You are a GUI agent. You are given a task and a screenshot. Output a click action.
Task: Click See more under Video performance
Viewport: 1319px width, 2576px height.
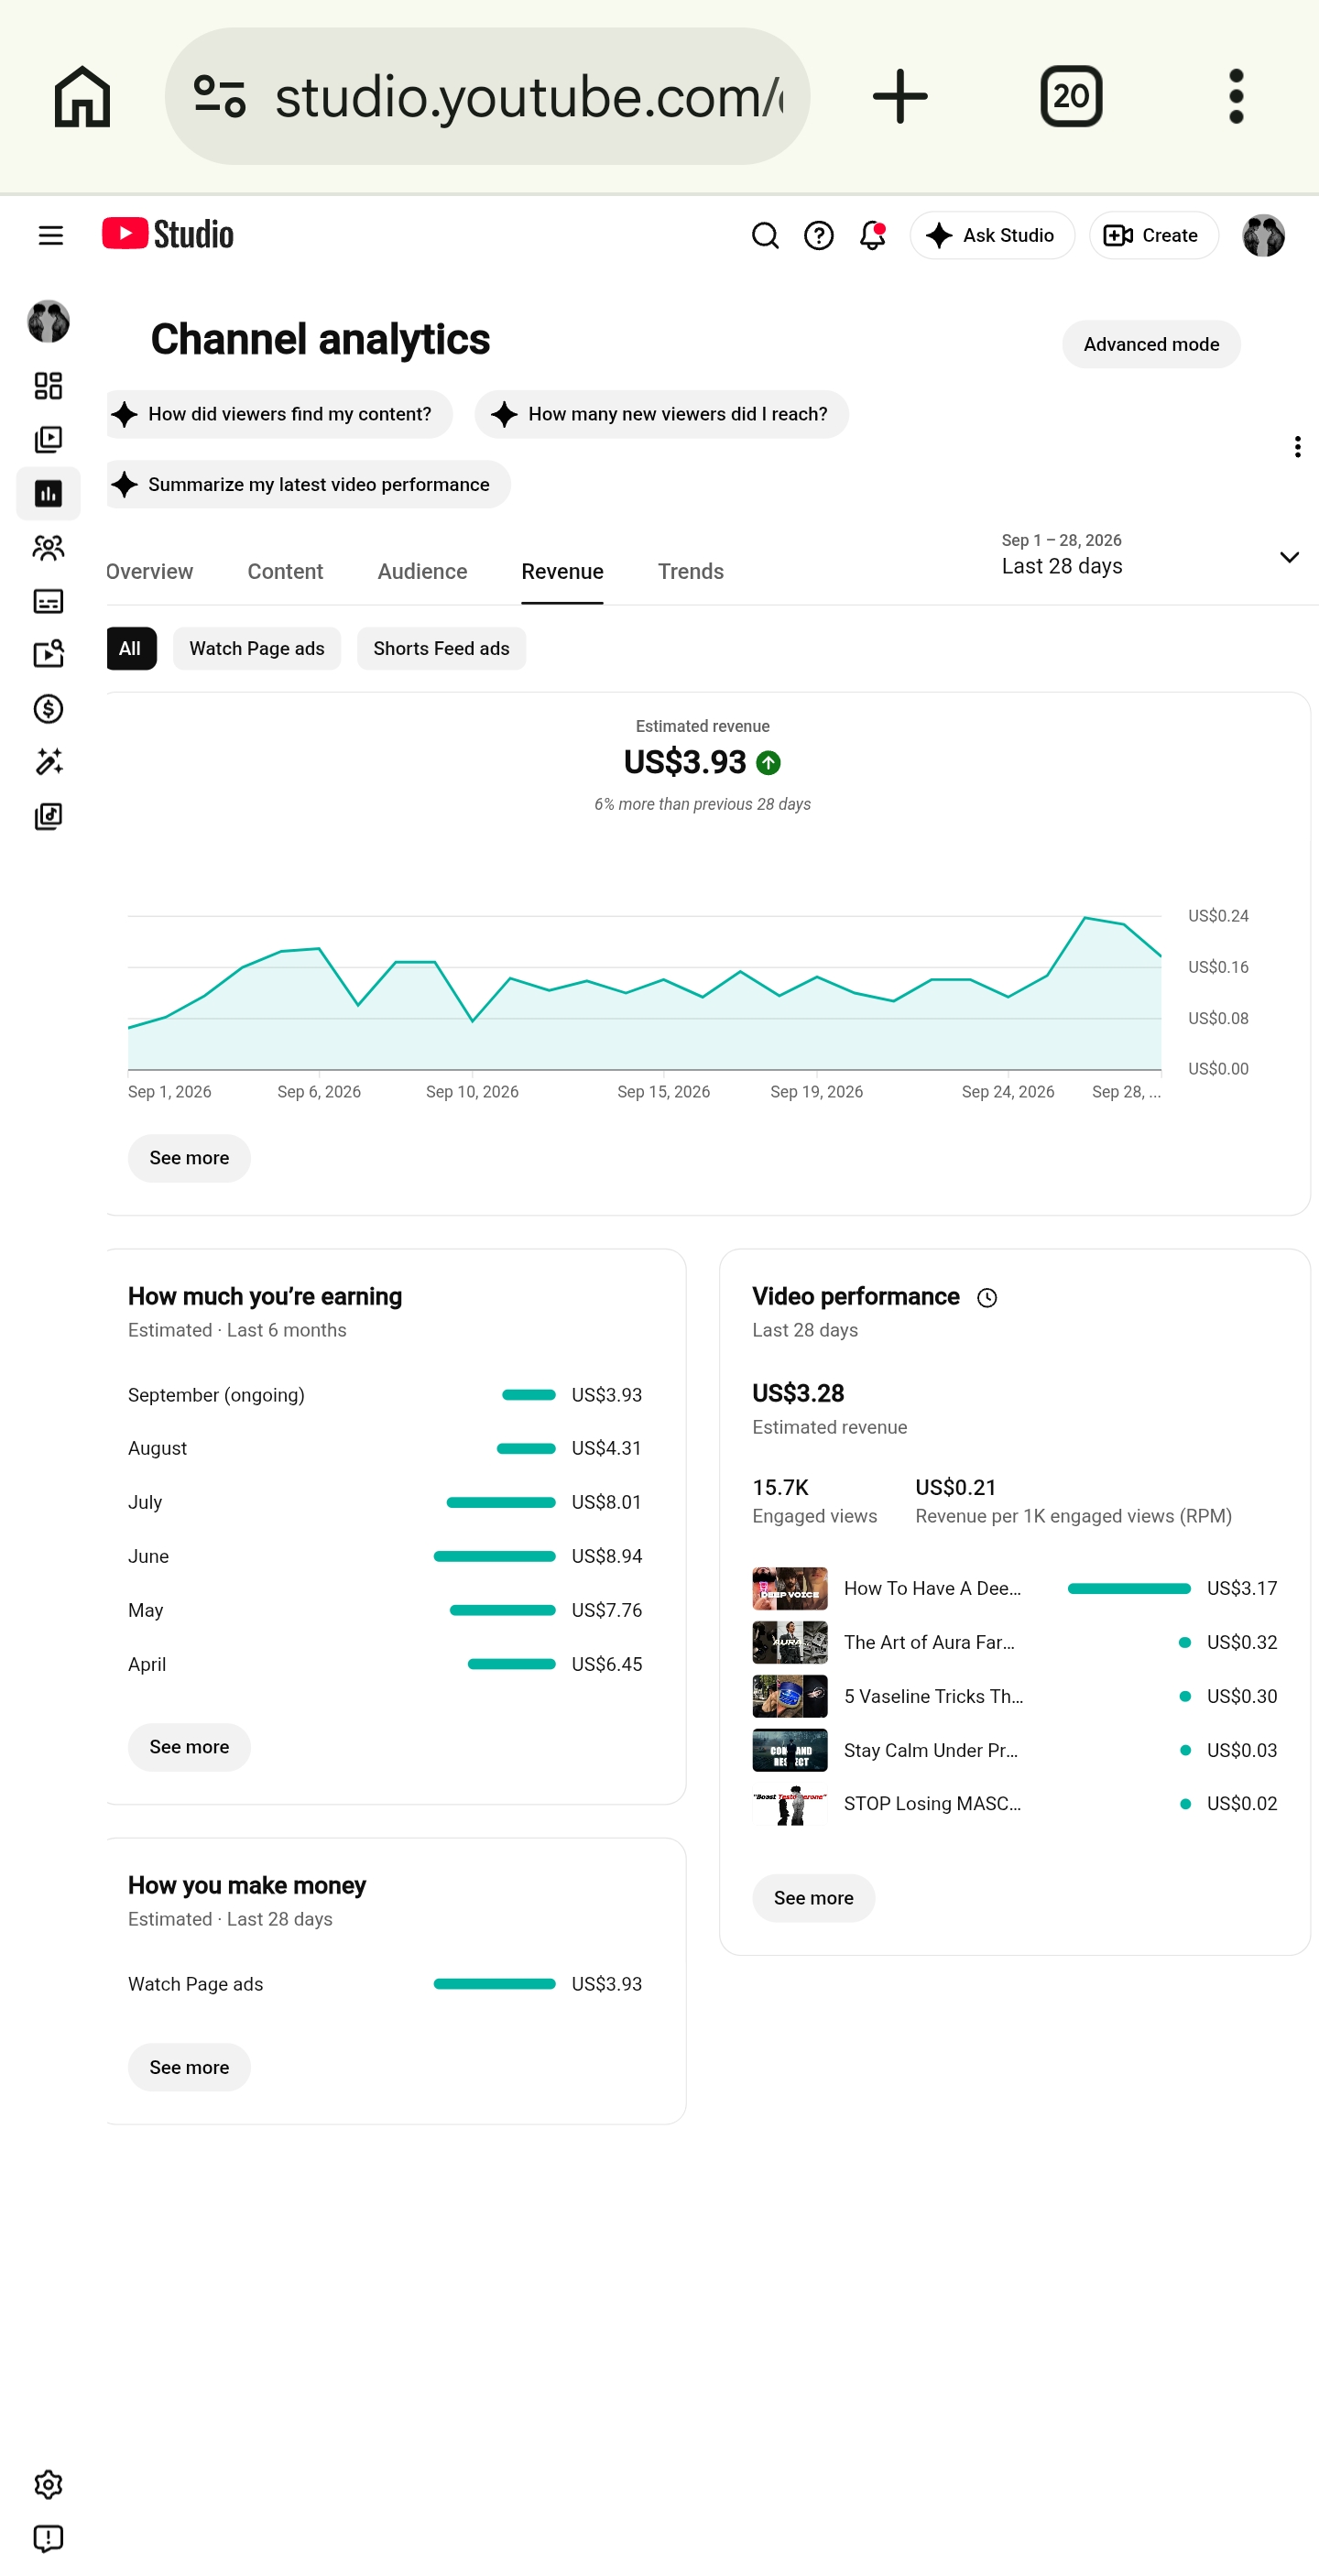coord(813,1899)
